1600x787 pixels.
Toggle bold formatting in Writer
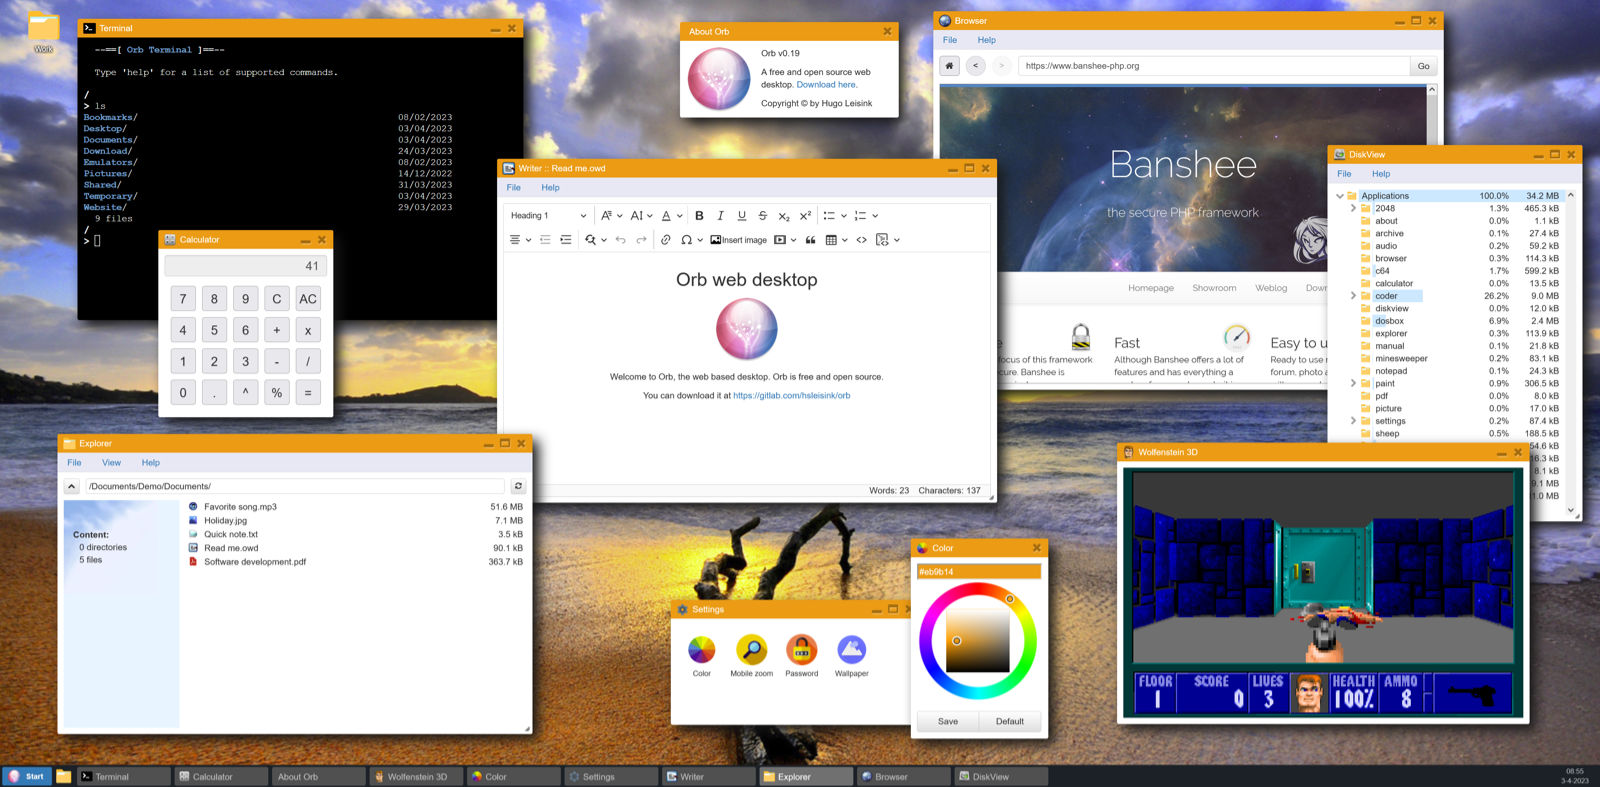[699, 216]
